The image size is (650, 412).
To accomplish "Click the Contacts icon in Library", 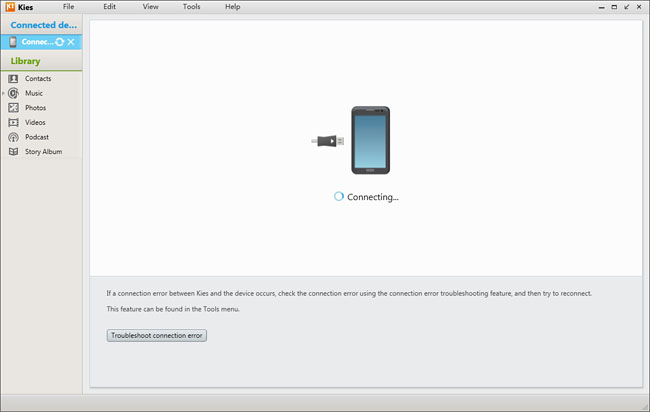I will coord(13,79).
